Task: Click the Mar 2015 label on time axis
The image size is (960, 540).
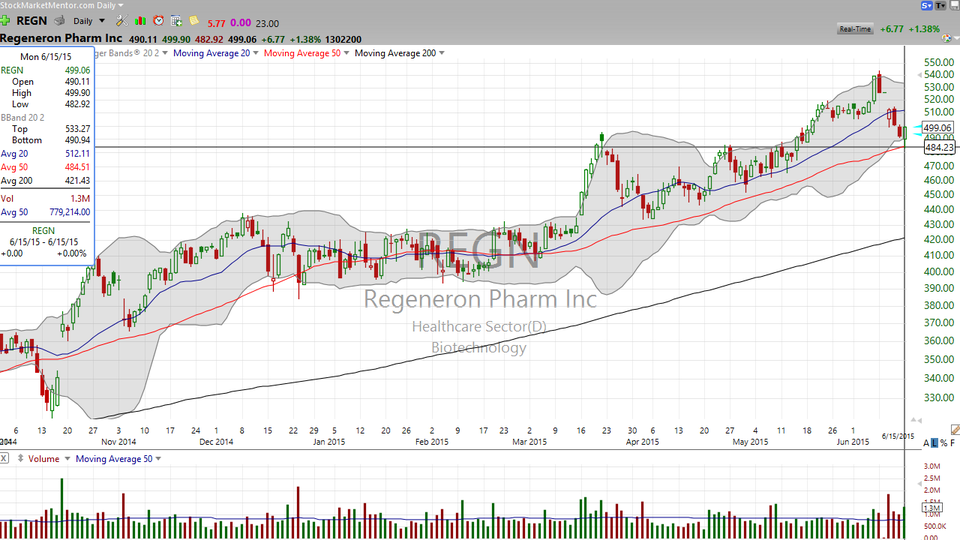Action: (x=530, y=441)
